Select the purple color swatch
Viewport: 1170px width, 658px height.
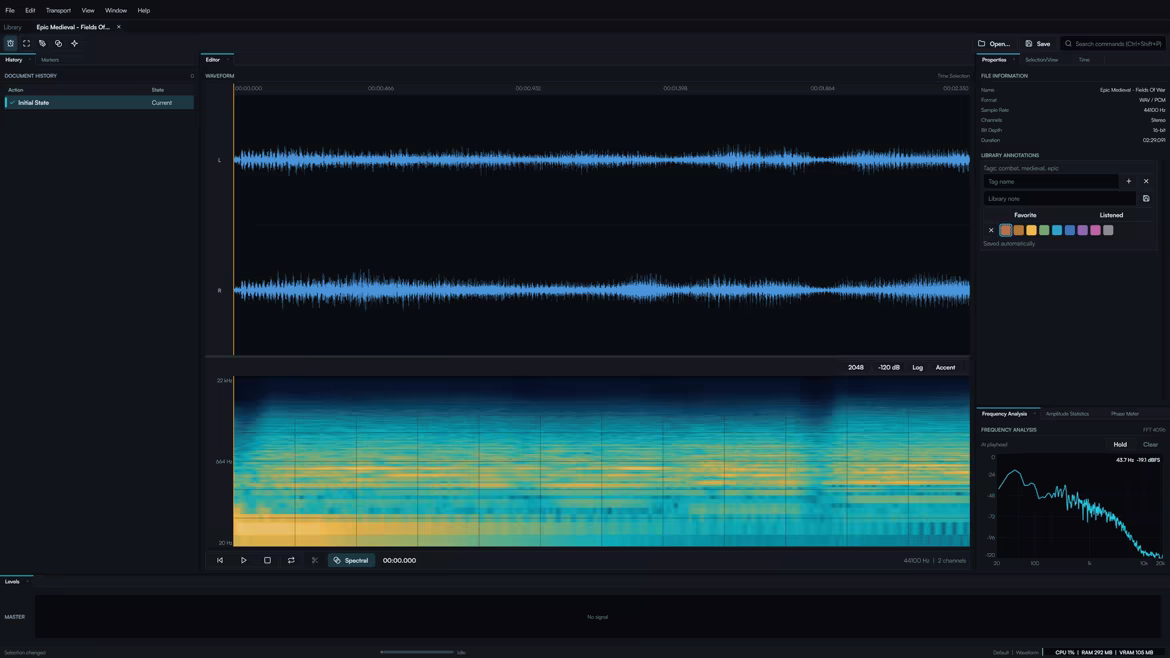pos(1082,231)
